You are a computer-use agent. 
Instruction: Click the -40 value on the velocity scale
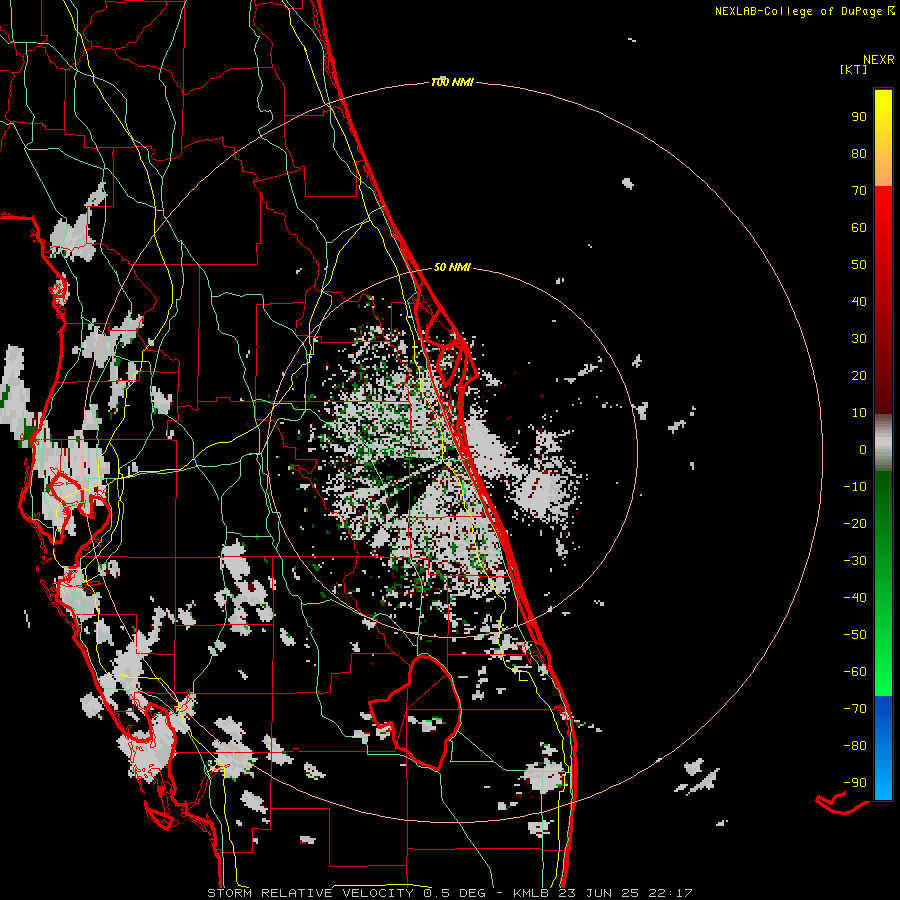pos(855,598)
